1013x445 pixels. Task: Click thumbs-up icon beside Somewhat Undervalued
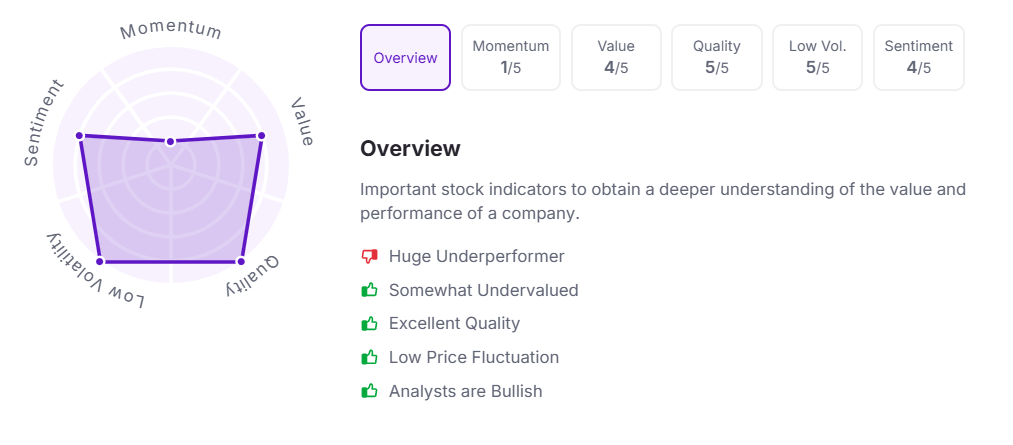click(x=370, y=290)
